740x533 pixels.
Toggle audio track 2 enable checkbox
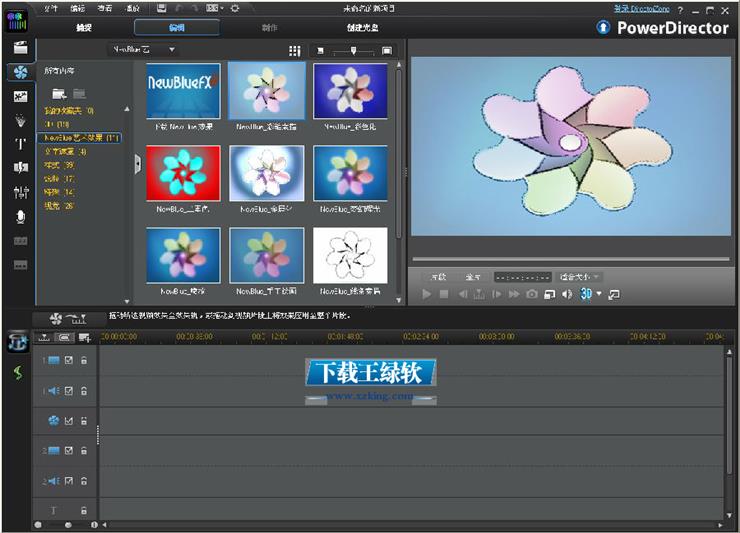pos(69,481)
